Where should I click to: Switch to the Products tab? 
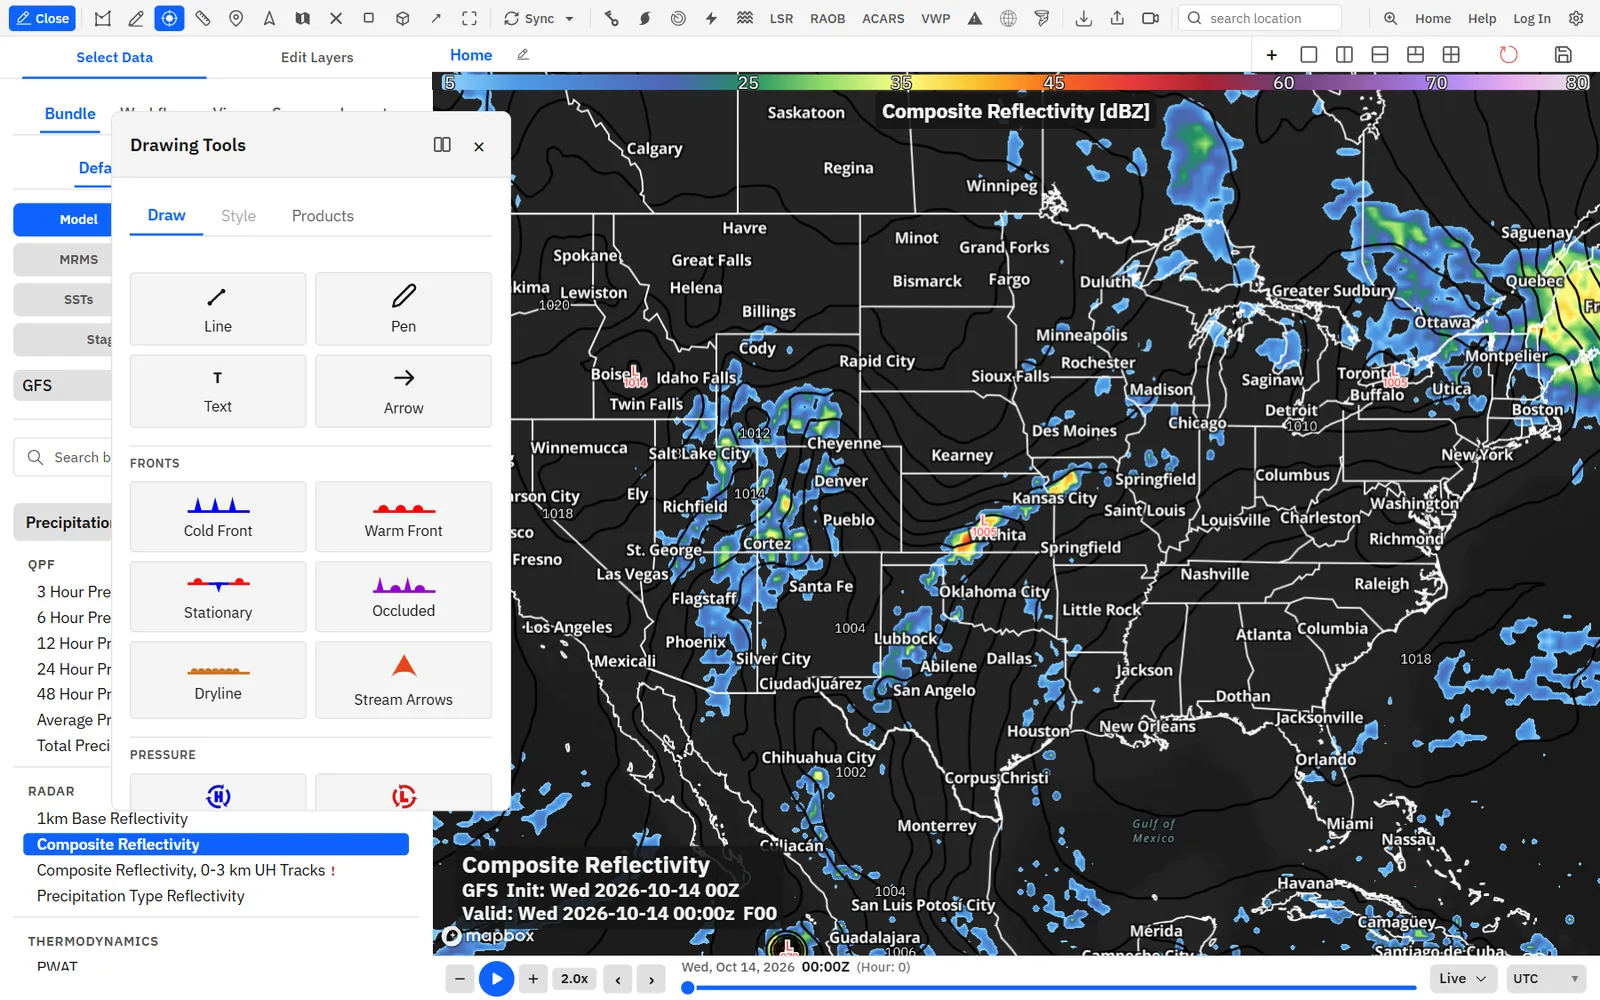click(323, 216)
